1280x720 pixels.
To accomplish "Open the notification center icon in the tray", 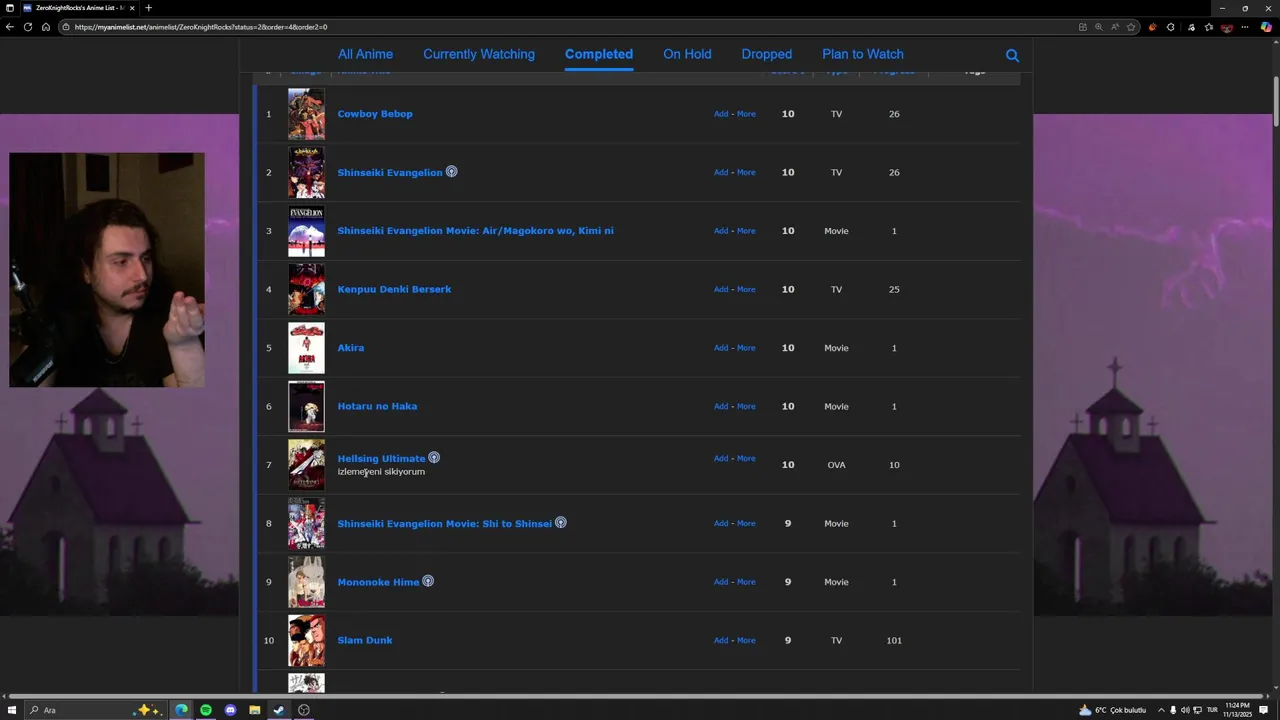I will point(1264,710).
